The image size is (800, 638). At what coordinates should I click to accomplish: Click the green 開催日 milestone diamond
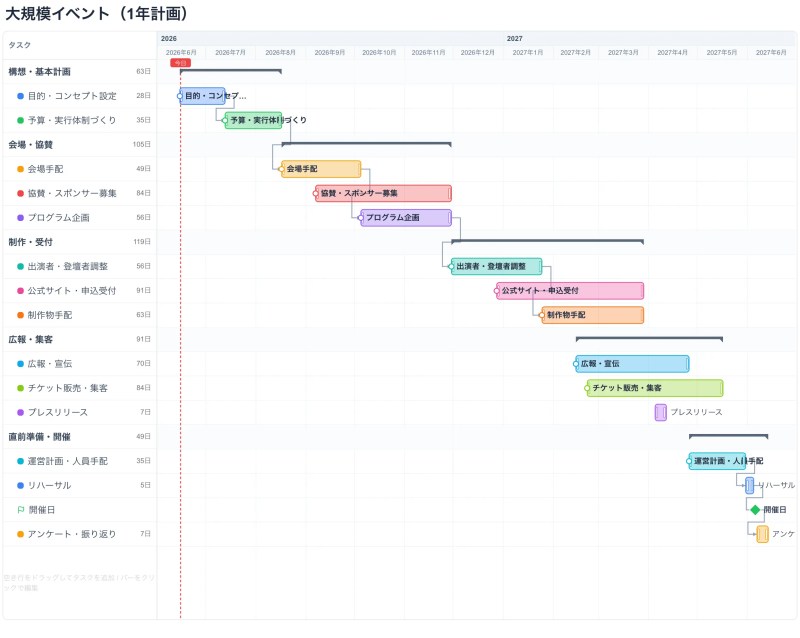[x=755, y=510]
